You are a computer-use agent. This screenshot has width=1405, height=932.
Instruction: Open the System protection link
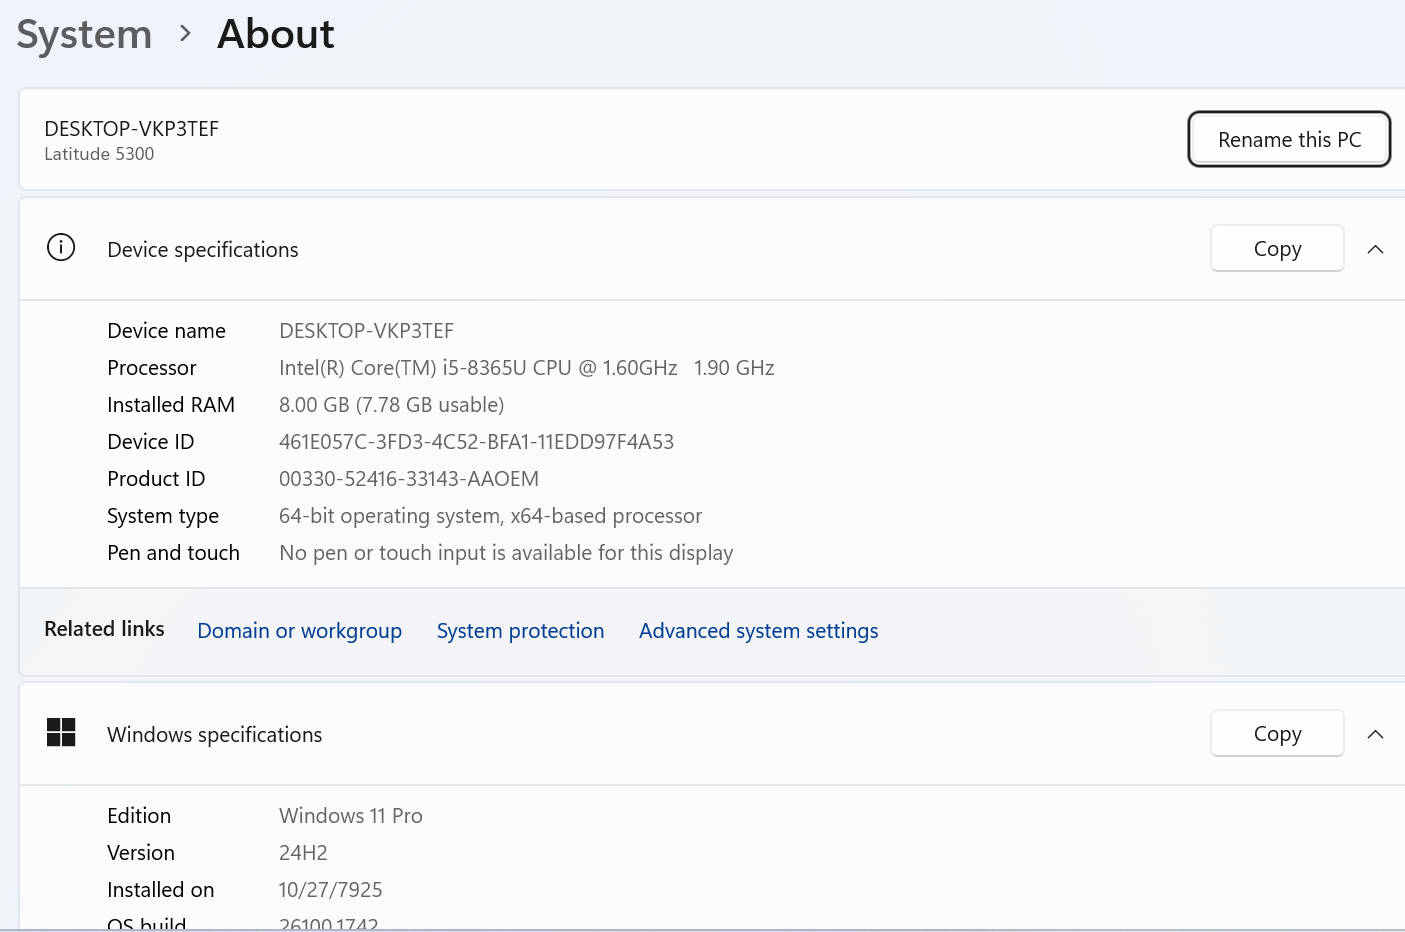(x=520, y=631)
